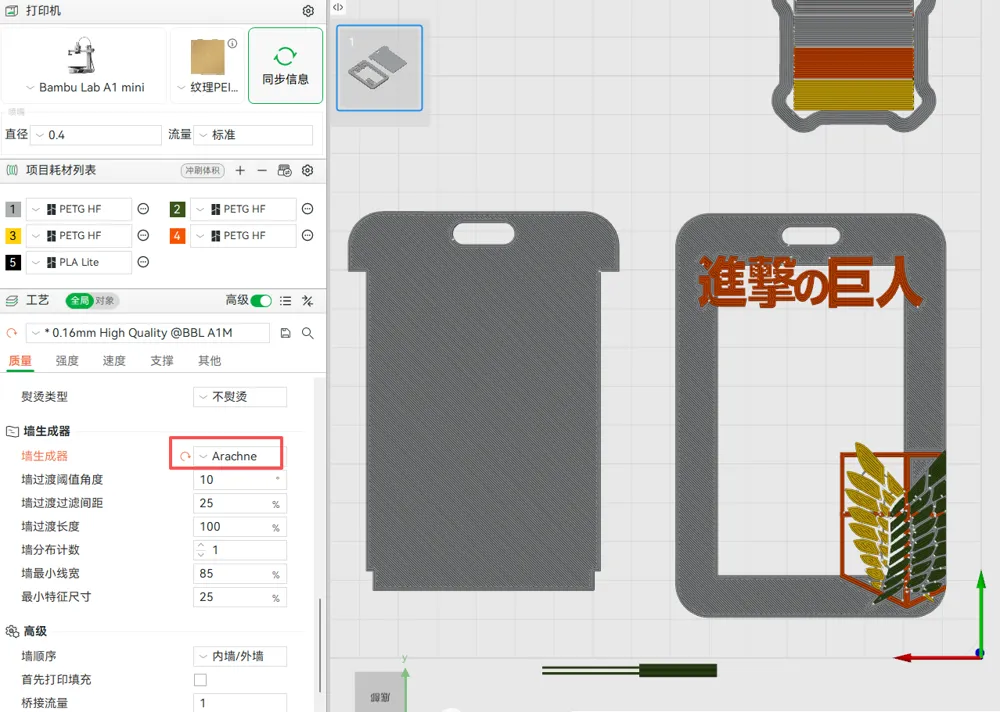Collapse the sidebar with arrows icon

coord(338,7)
